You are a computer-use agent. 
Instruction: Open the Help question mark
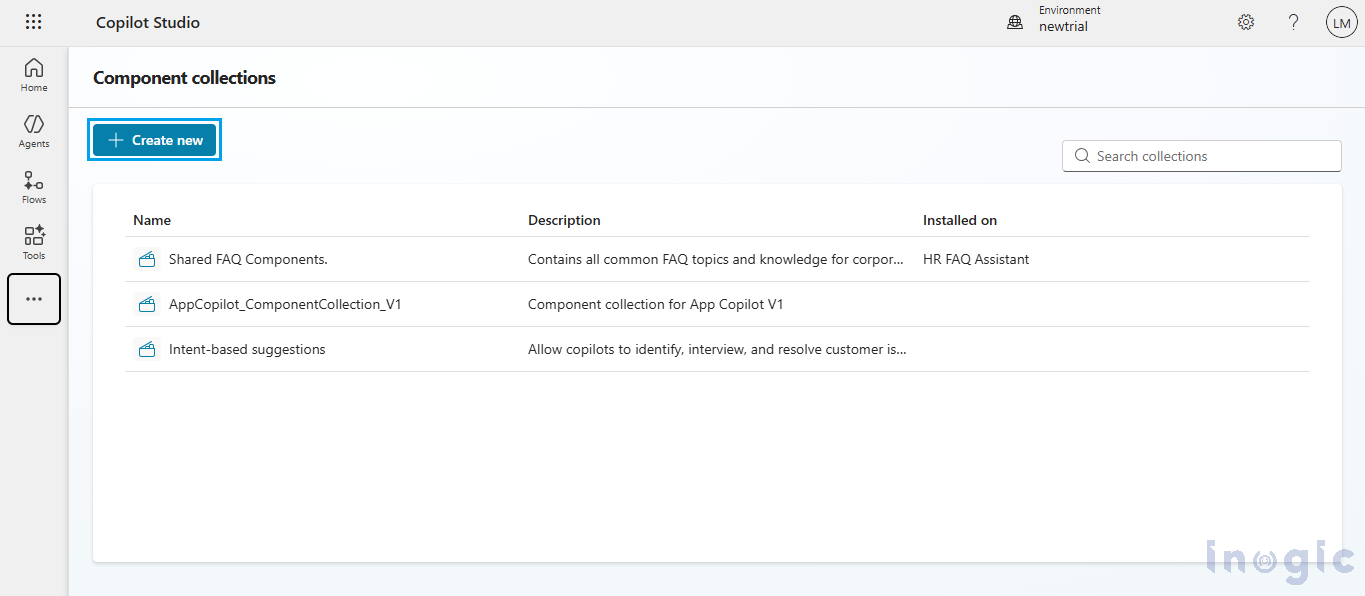point(1293,21)
